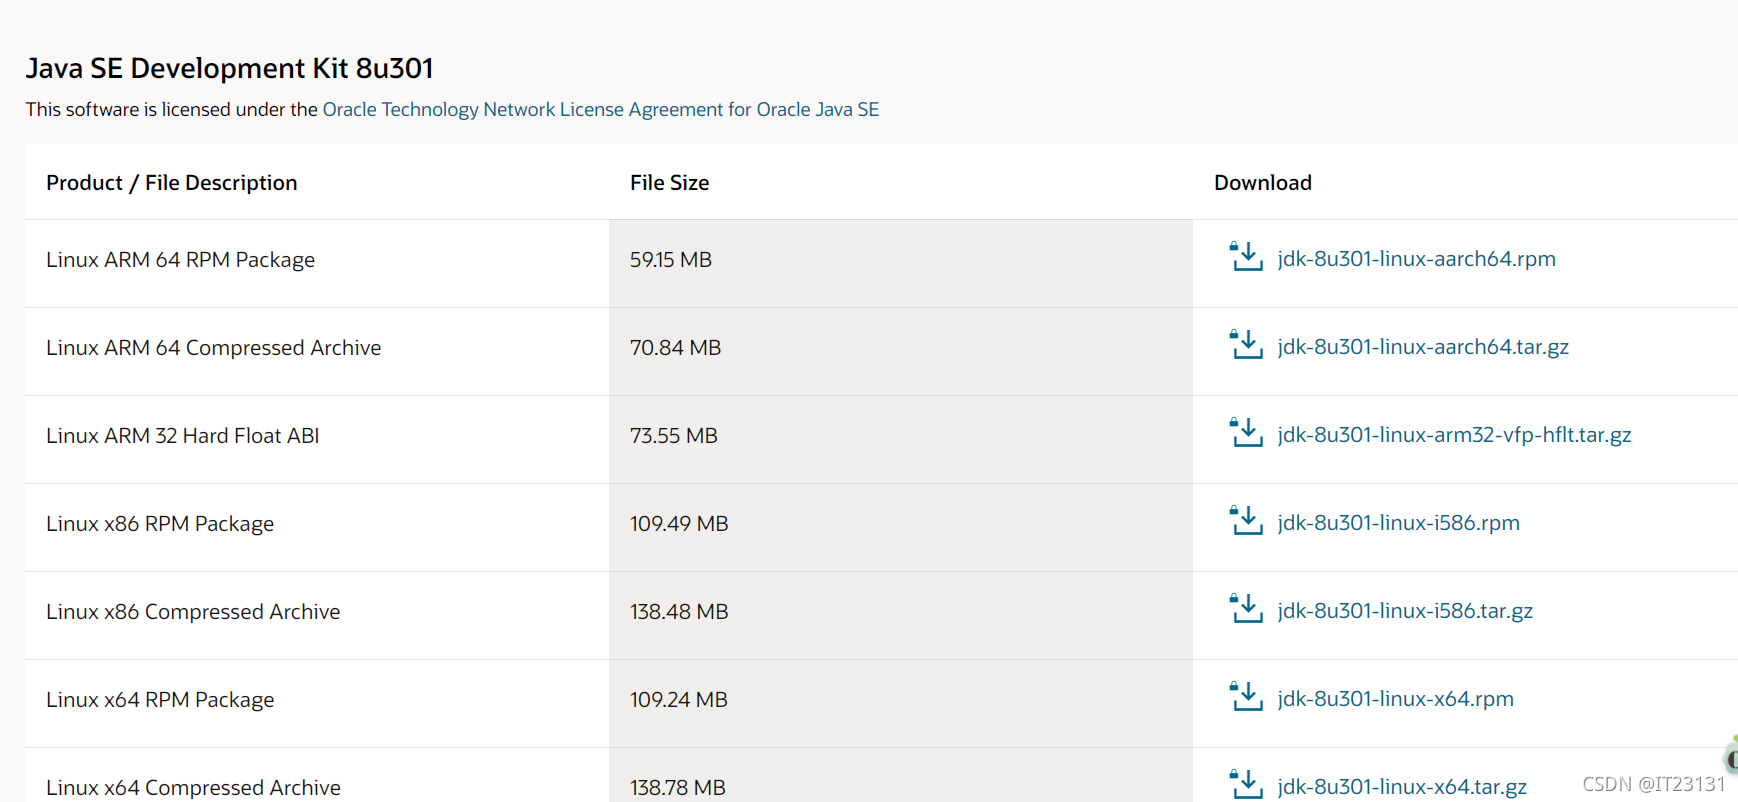Image resolution: width=1738 pixels, height=802 pixels.
Task: Click the '73.55 MB' file size cell
Action: [x=900, y=439]
